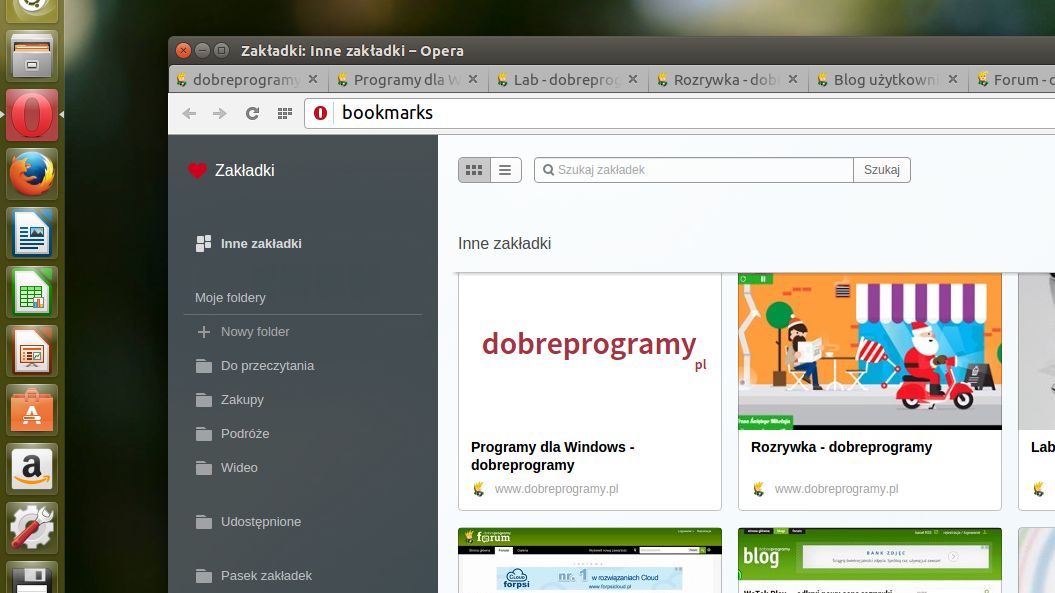The width and height of the screenshot is (1055, 593).
Task: Click the Inne zakładki tiles icon
Action: [203, 244]
